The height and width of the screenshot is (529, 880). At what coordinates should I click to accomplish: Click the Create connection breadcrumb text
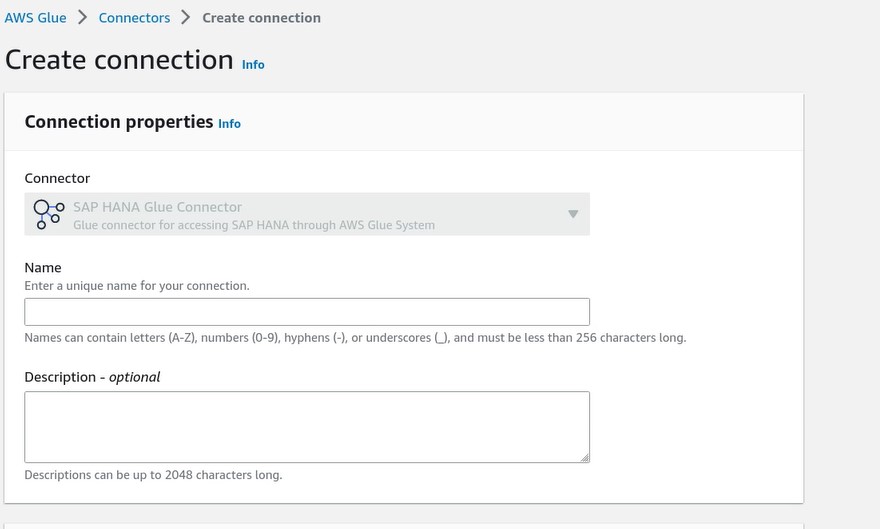point(262,18)
